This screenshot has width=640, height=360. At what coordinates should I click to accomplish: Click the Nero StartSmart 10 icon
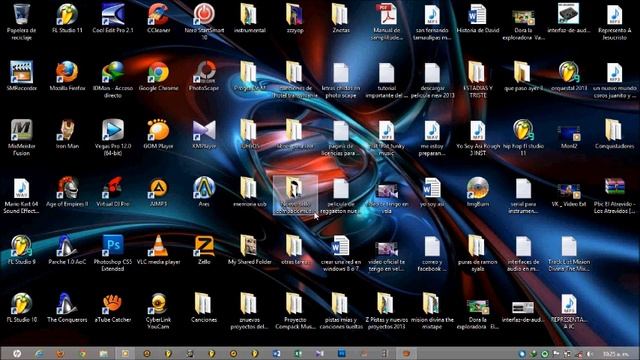204,22
